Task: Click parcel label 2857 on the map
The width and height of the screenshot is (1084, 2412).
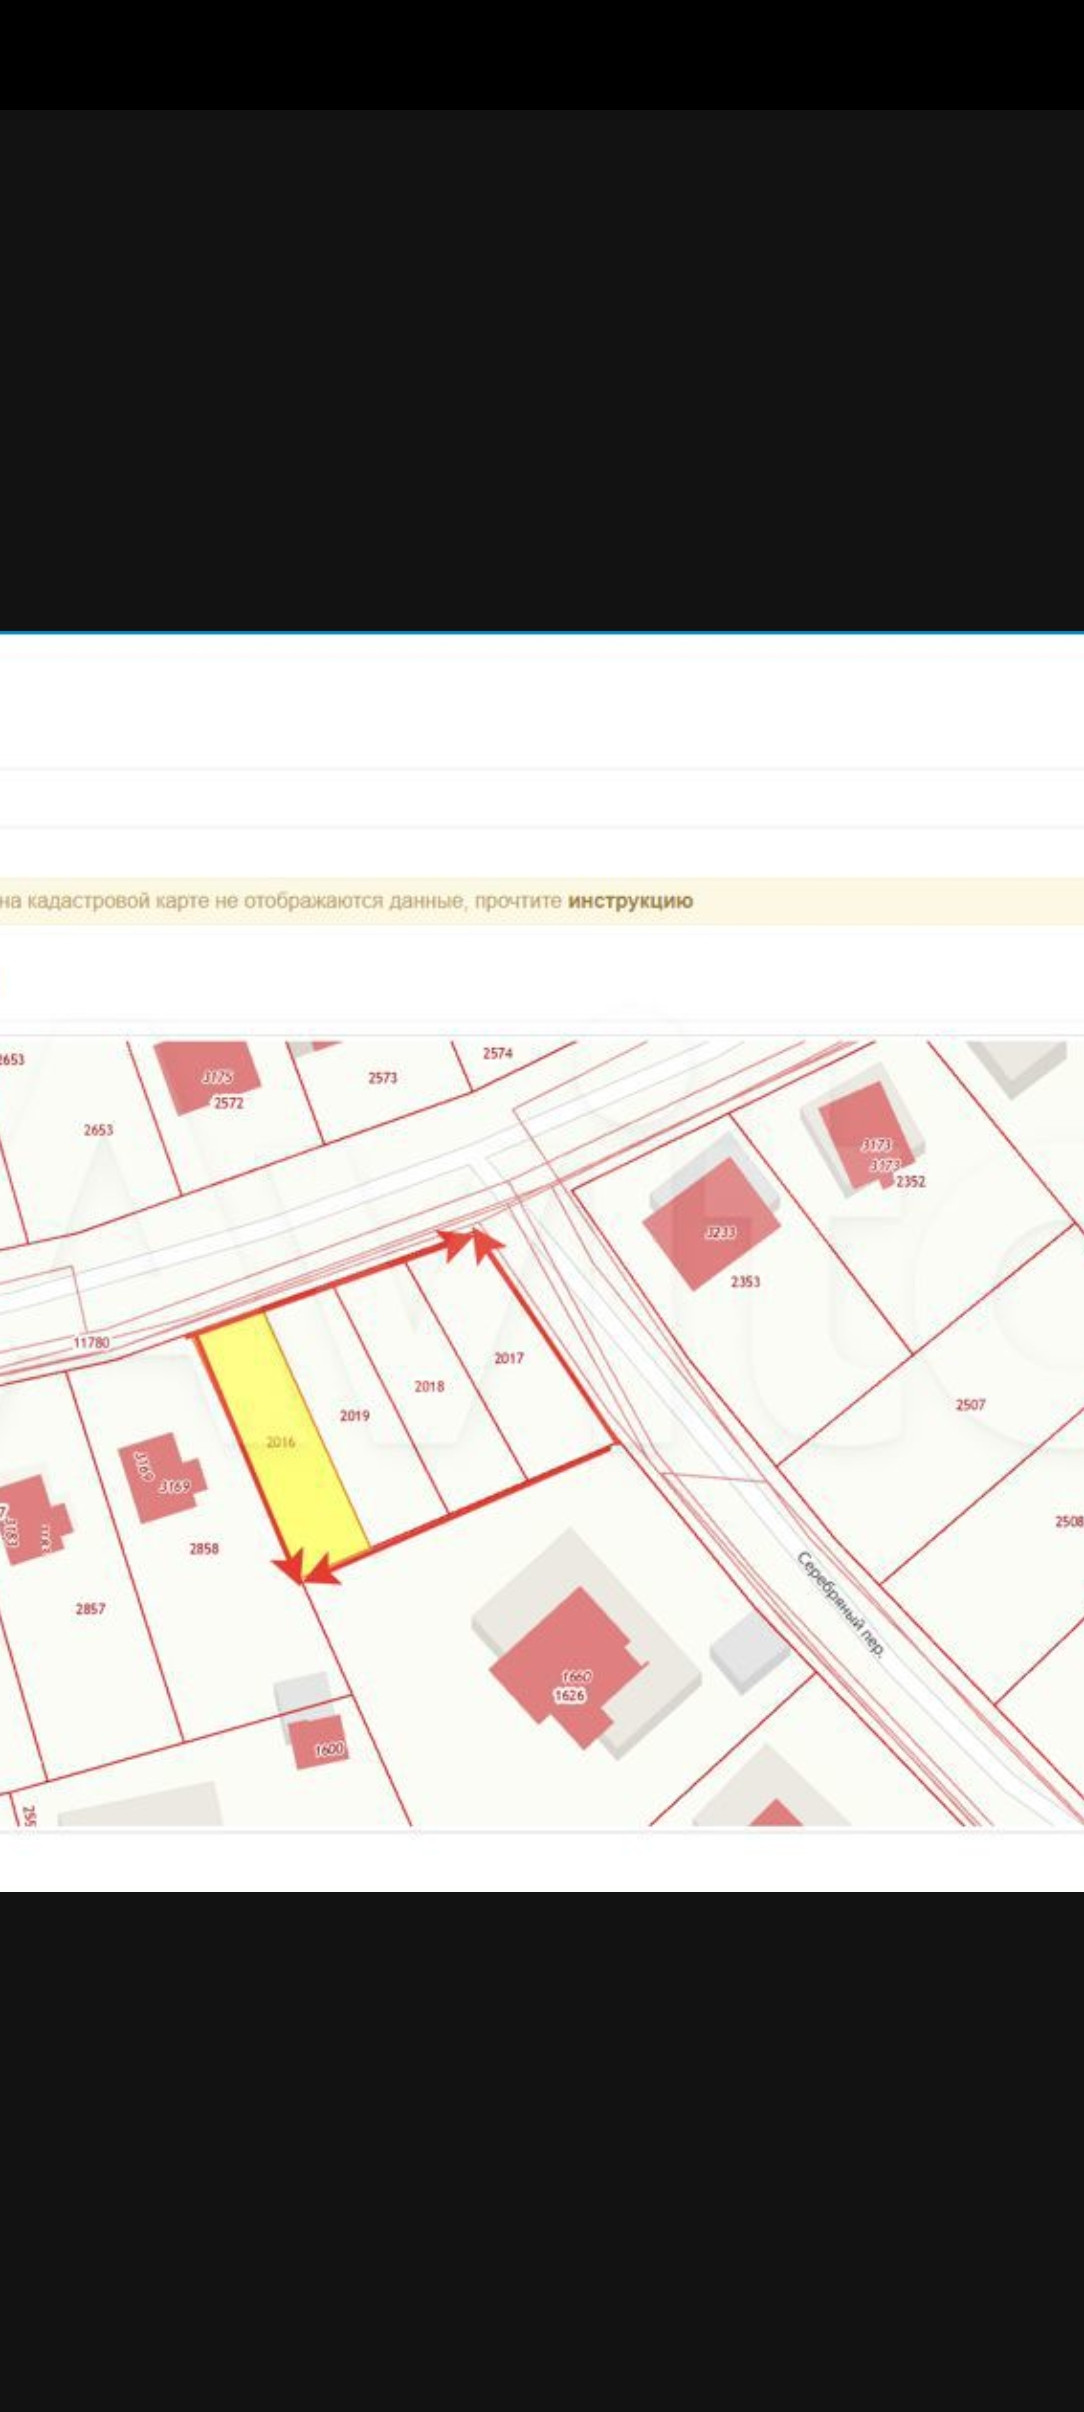Action: (90, 1608)
